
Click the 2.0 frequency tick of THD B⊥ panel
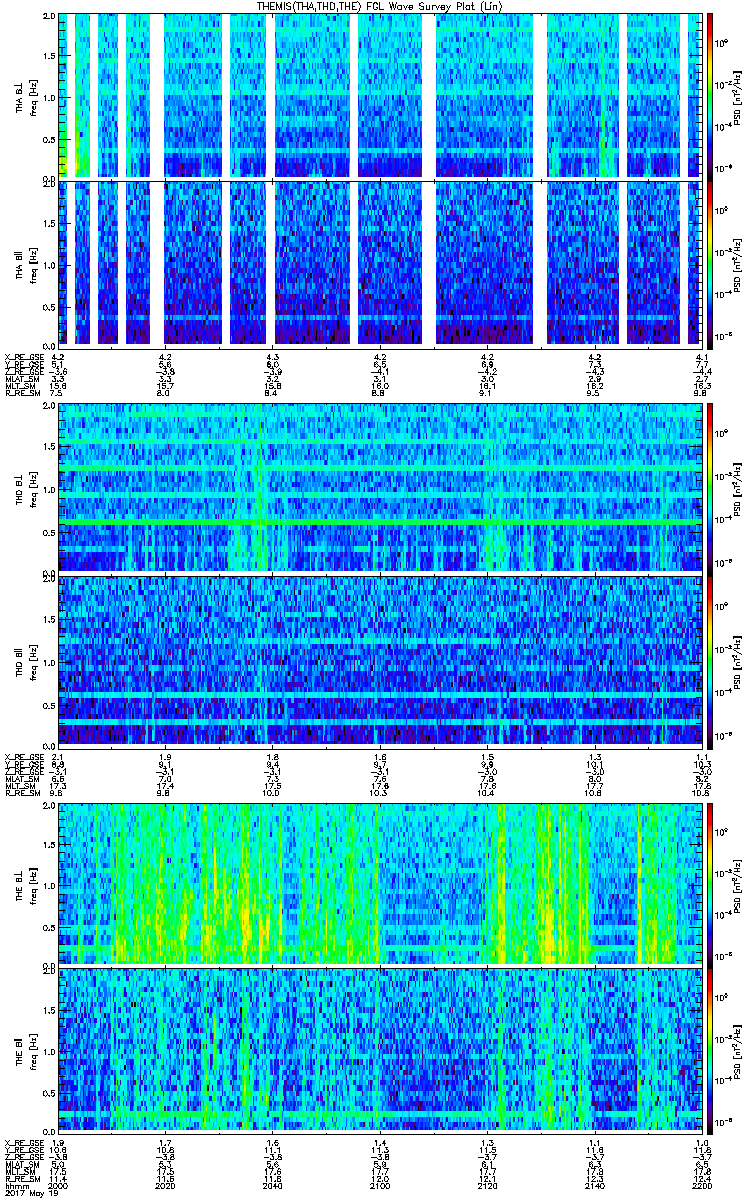[50, 408]
